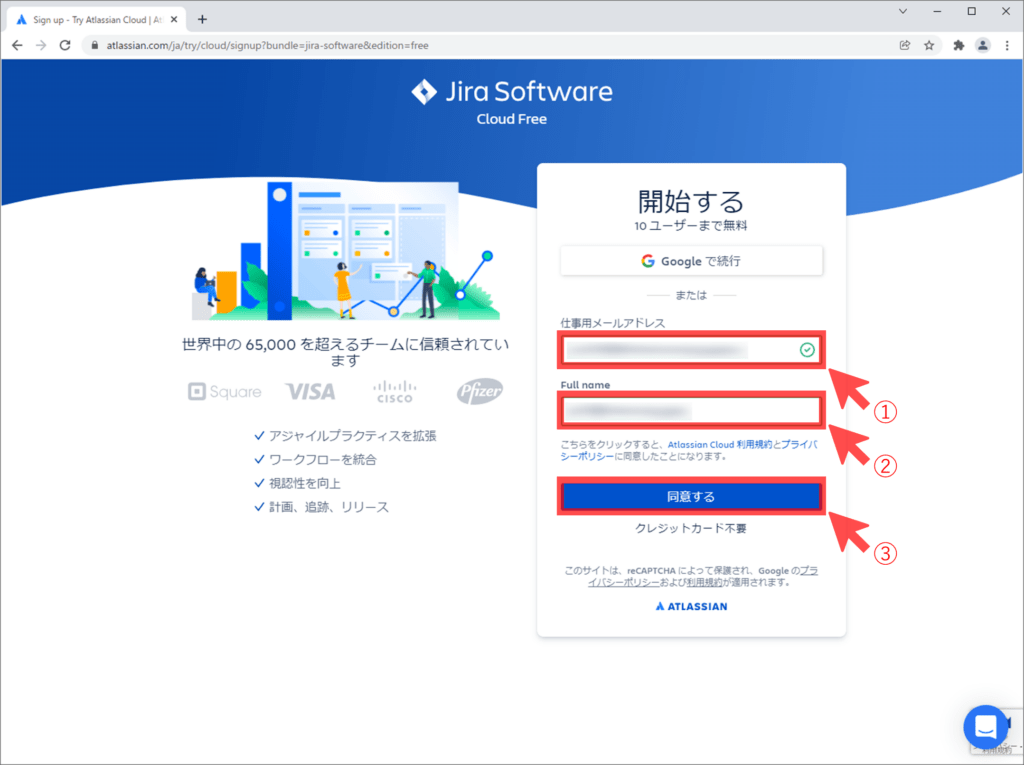This screenshot has width=1024, height=765.
Task: Click the padlock site info icon
Action: (94, 45)
